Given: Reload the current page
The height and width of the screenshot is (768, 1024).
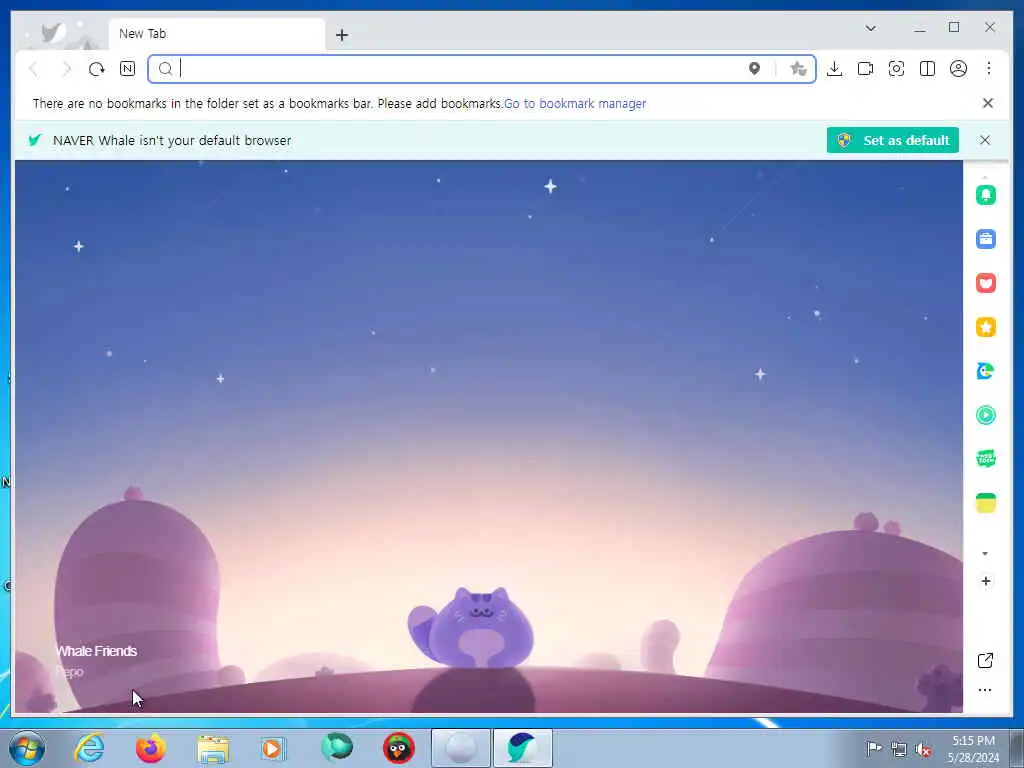Looking at the screenshot, I should (x=97, y=69).
